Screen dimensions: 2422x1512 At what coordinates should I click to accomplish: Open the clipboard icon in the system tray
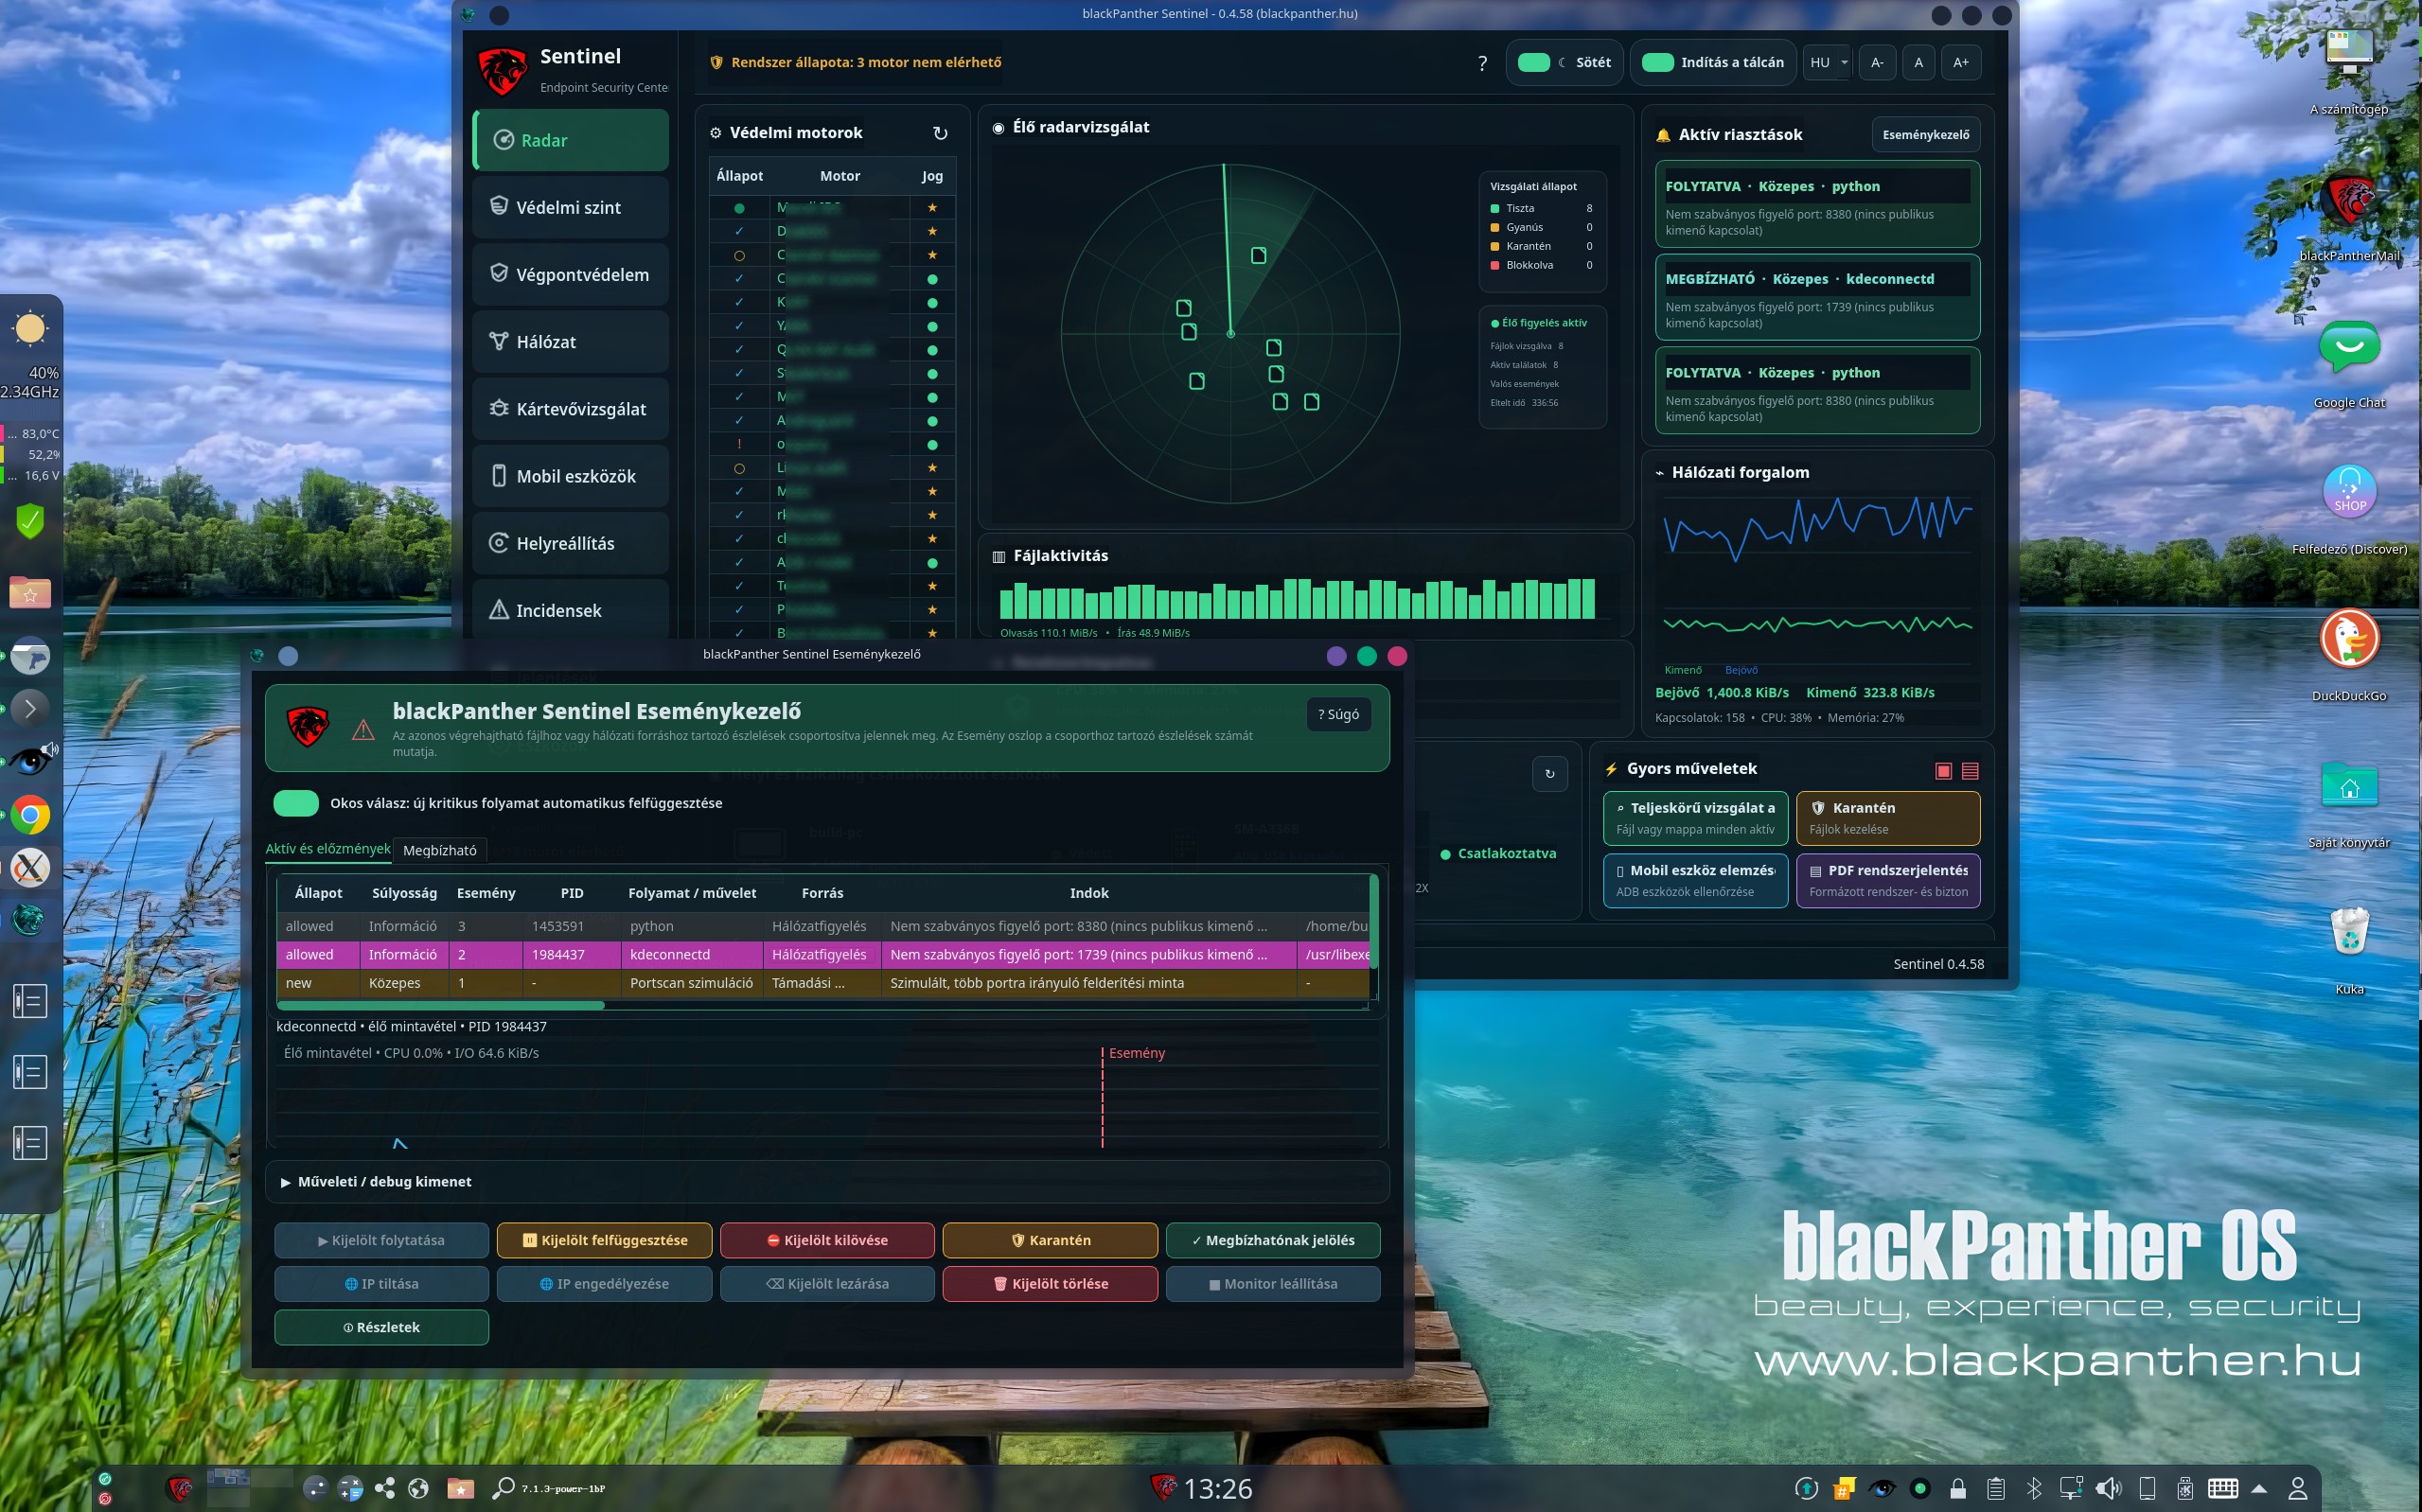1995,1488
